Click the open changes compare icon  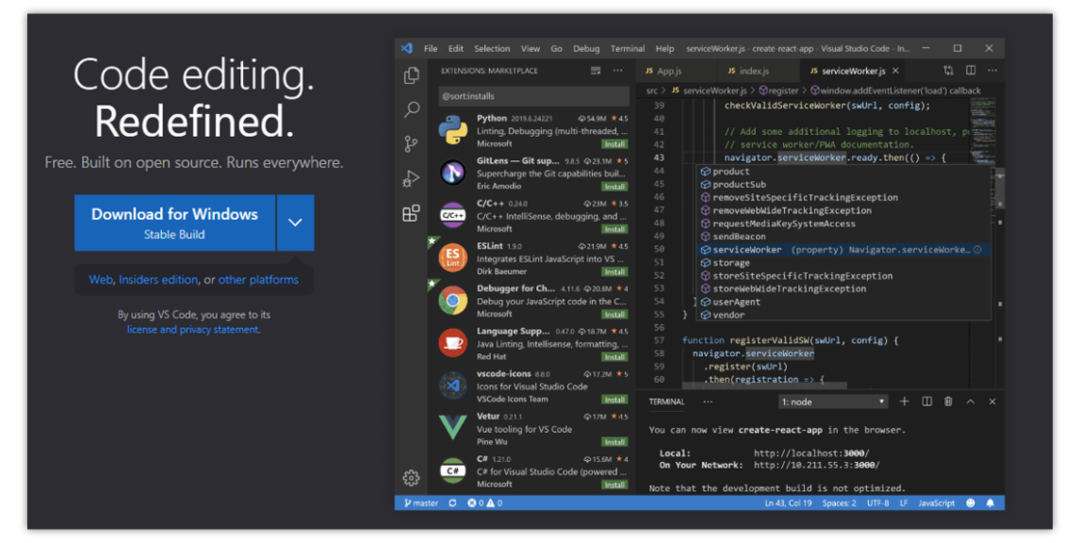point(948,70)
